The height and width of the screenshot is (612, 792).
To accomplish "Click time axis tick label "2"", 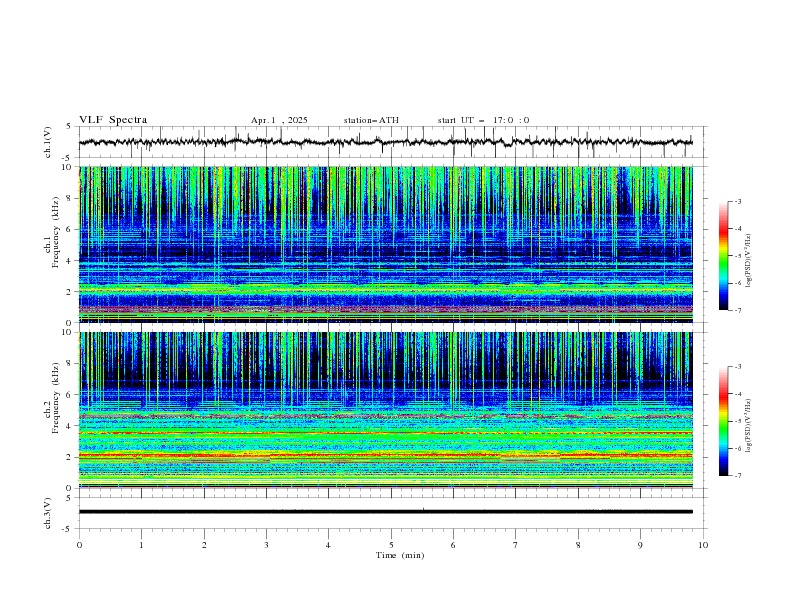I will (x=204, y=545).
